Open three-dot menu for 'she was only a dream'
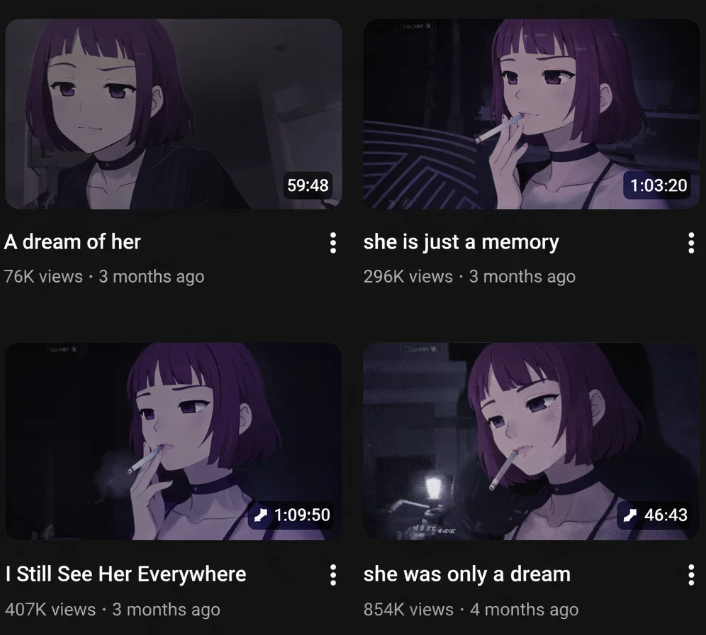 coord(691,575)
